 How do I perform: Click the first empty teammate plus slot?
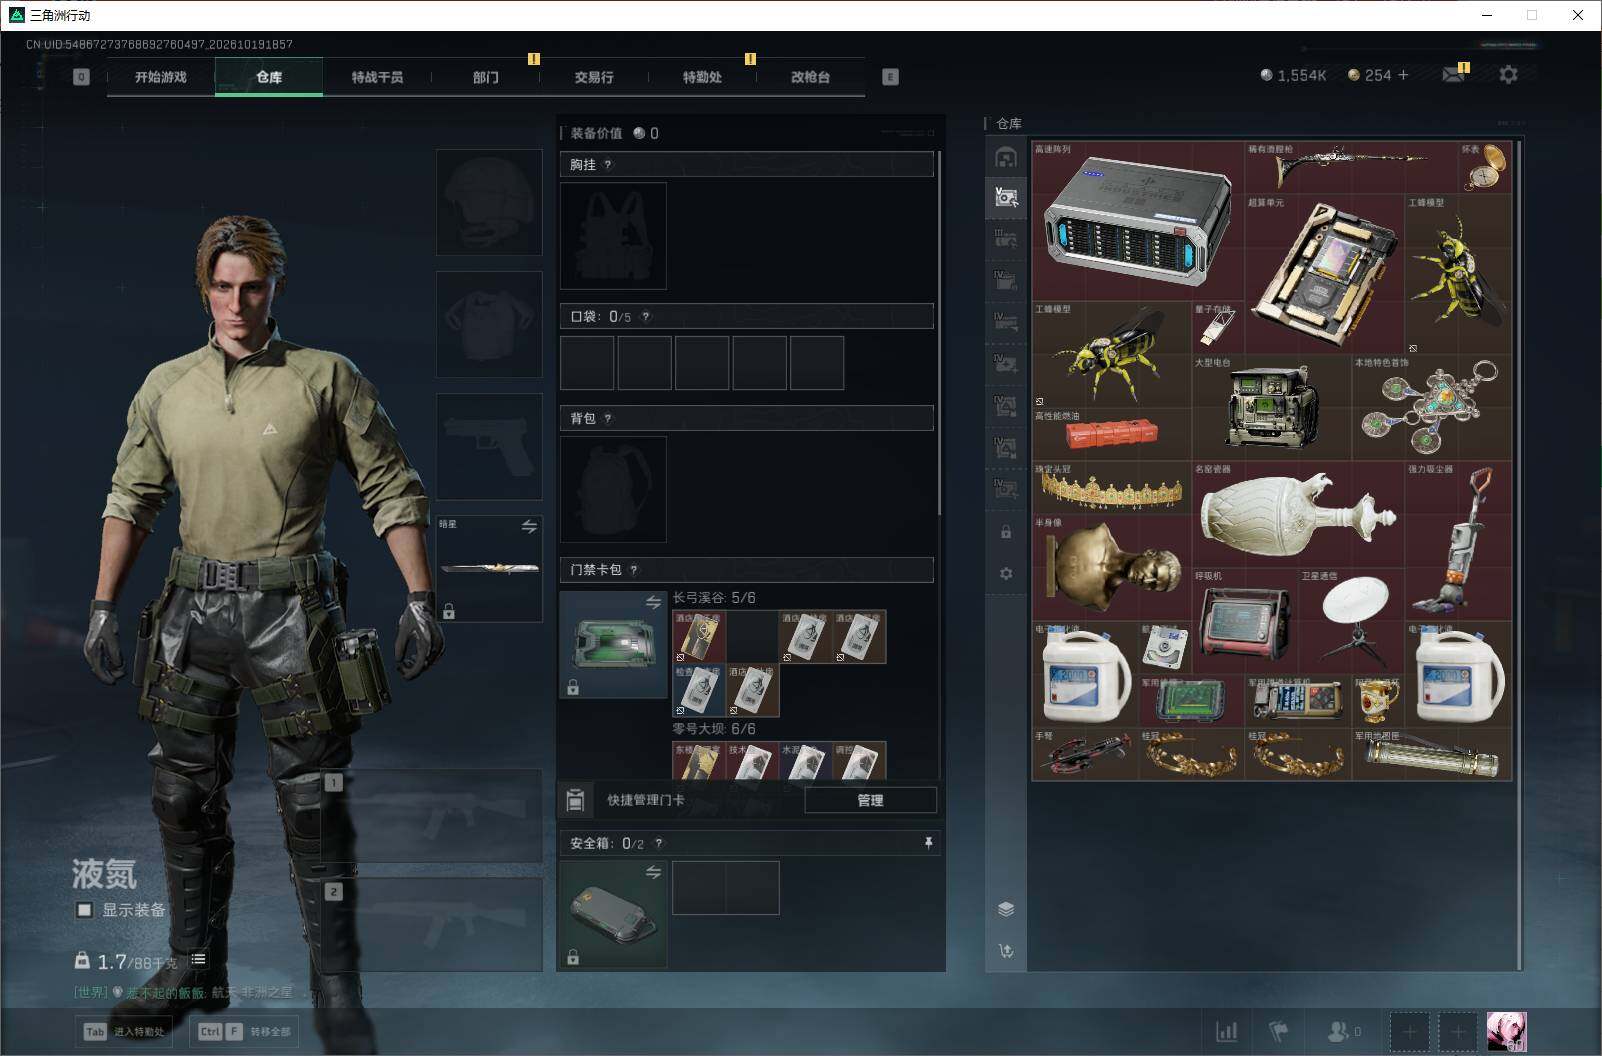pos(1409,1031)
